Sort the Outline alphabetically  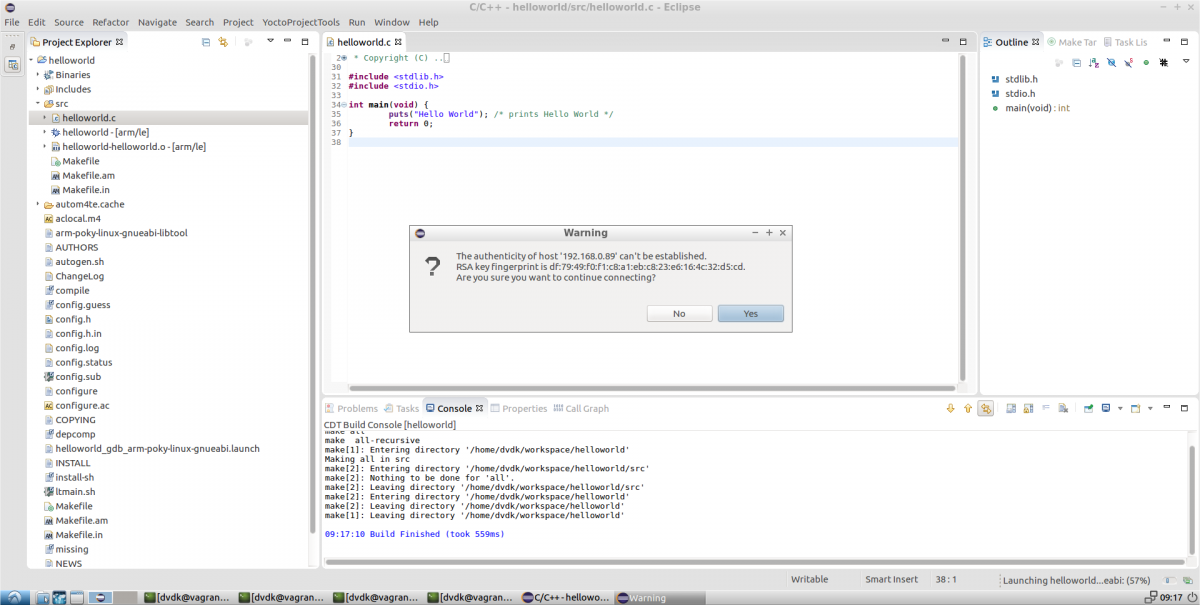(x=1093, y=62)
